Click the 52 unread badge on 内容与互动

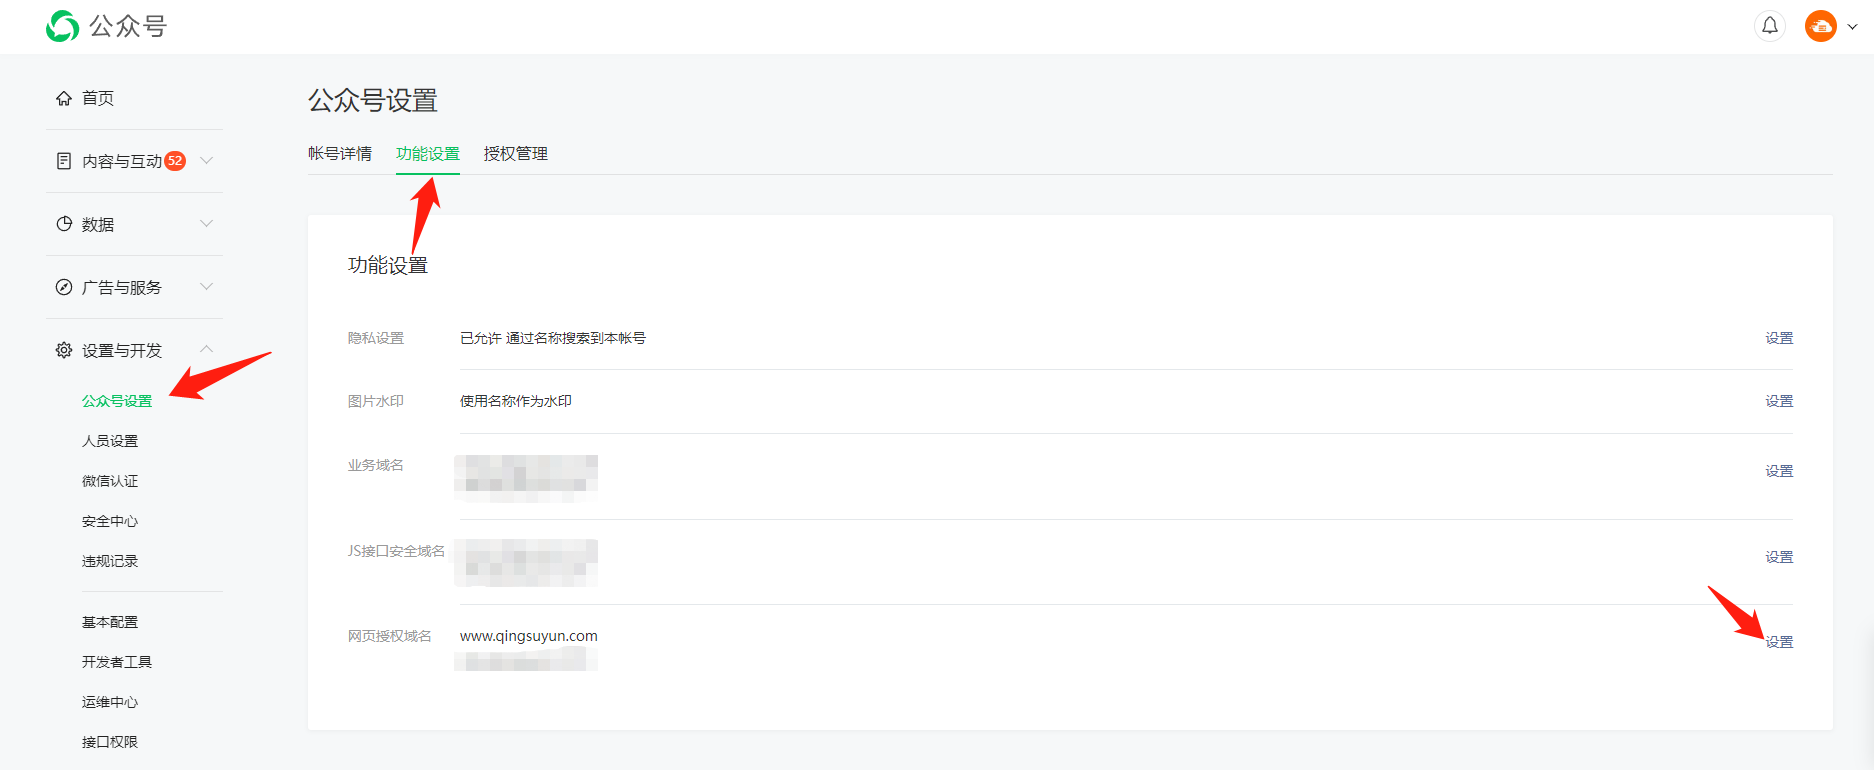(x=175, y=161)
